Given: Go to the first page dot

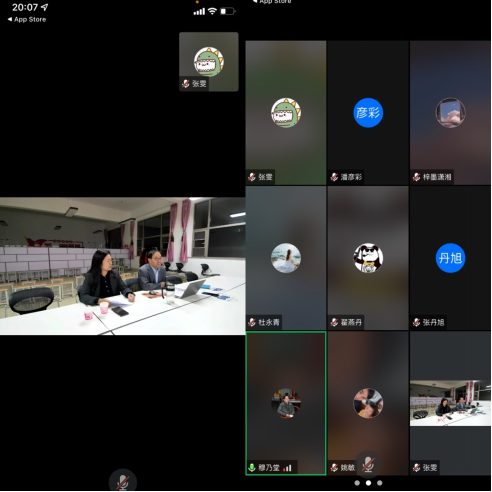Looking at the screenshot, I should 357,483.
